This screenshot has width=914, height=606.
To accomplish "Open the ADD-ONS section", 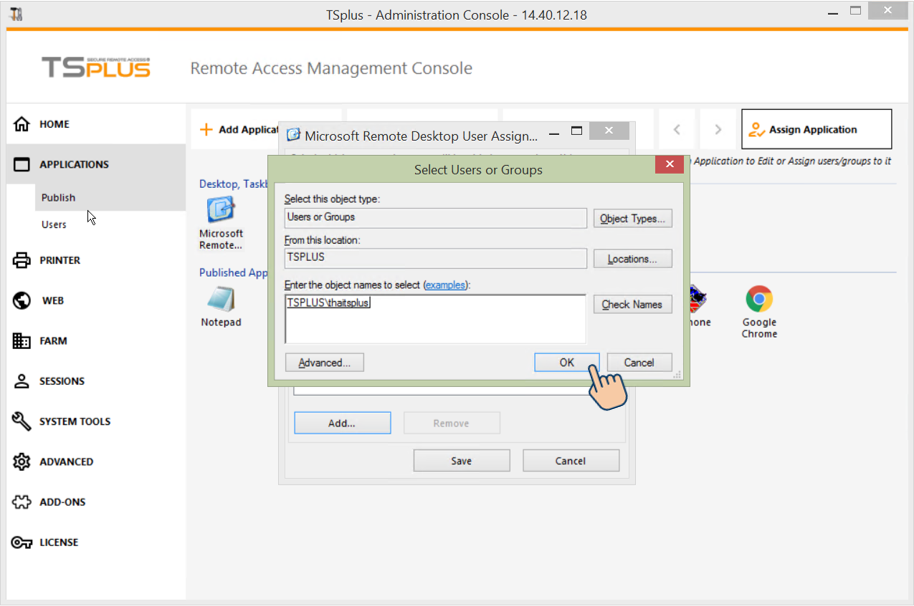I will 62,502.
